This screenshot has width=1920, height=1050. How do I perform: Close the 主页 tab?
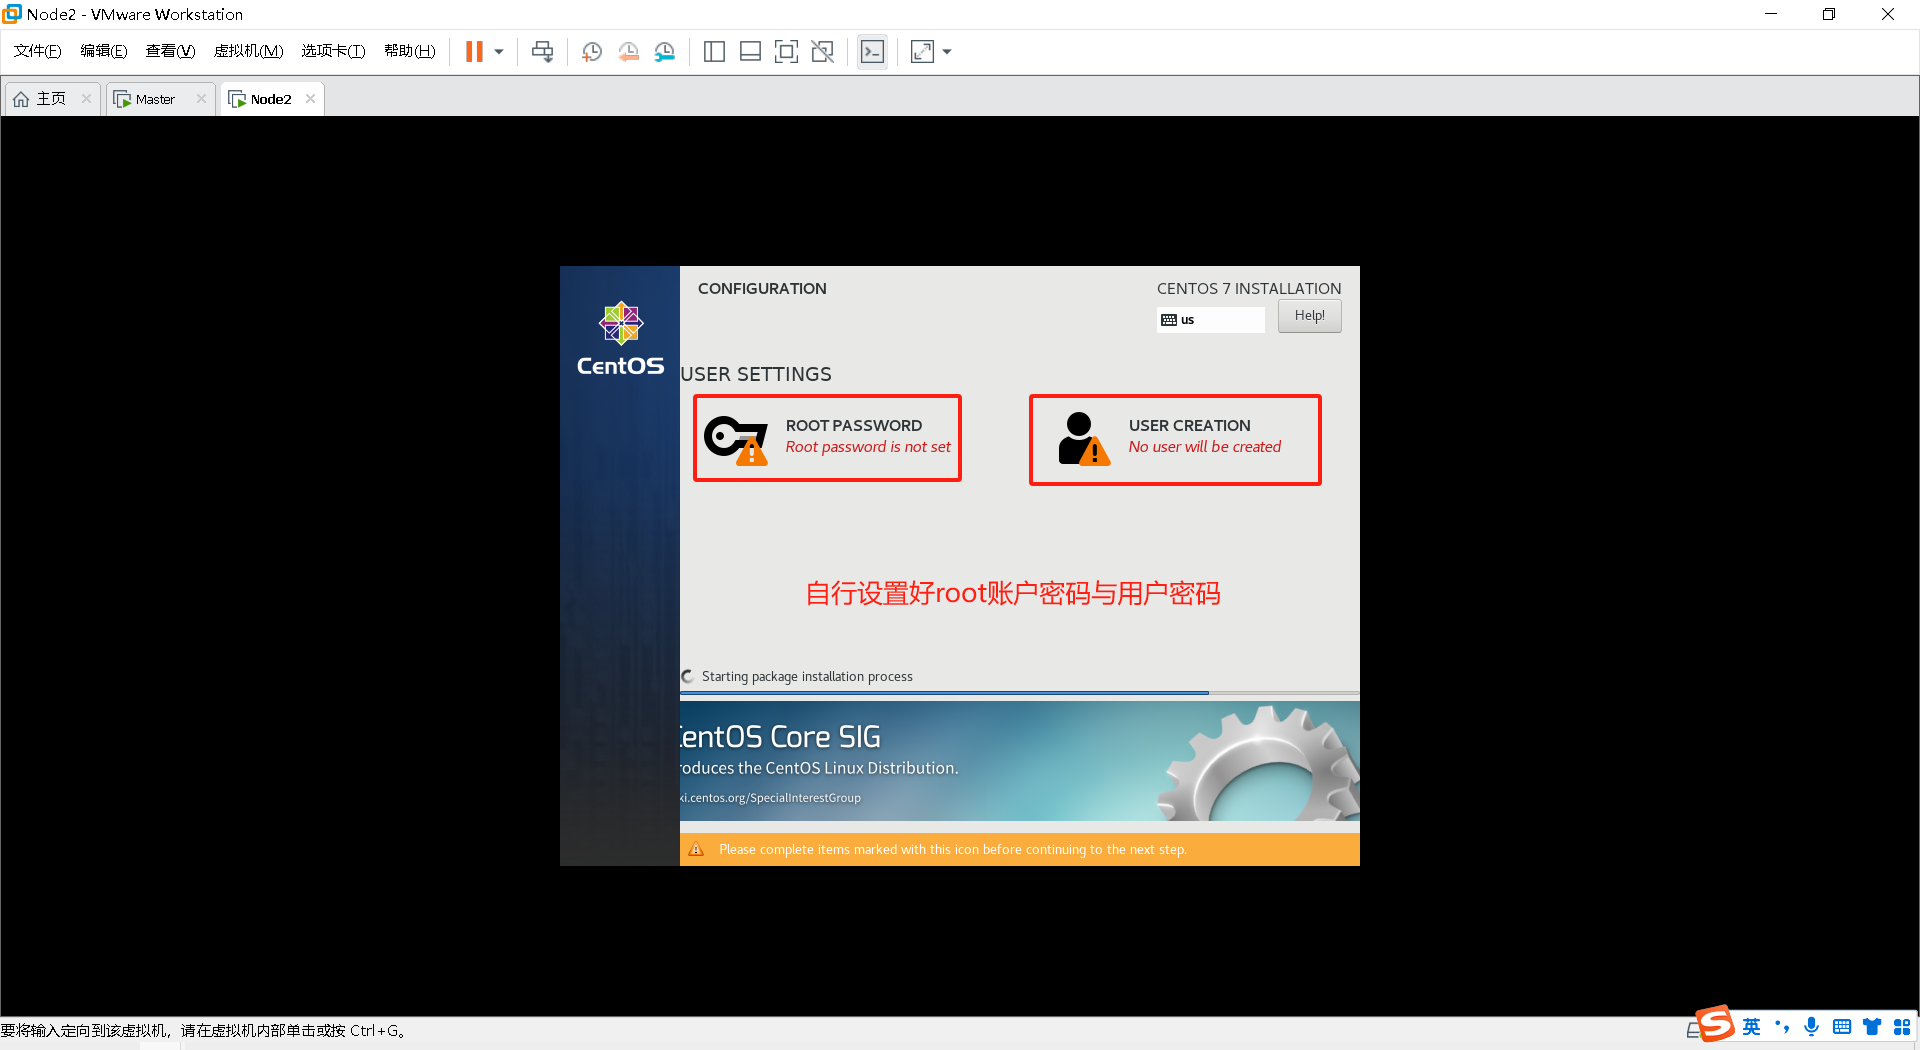pyautogui.click(x=86, y=98)
